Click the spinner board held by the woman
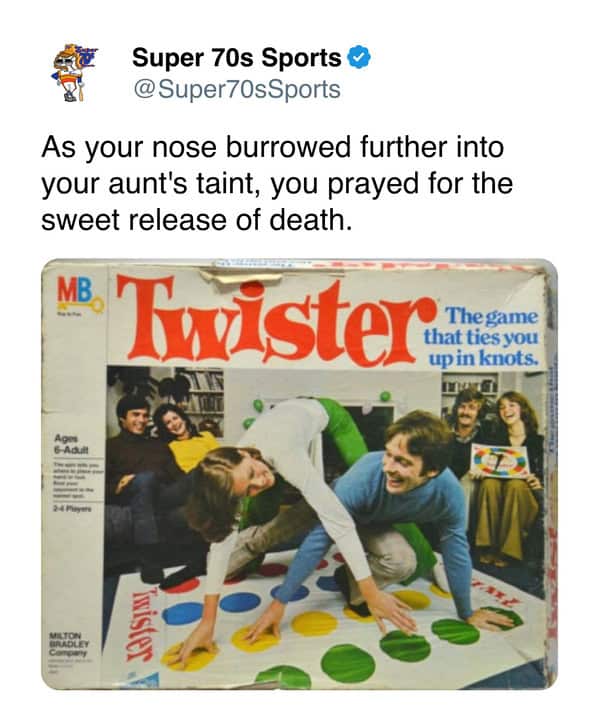Viewport: 599px width, 728px height. [500, 461]
